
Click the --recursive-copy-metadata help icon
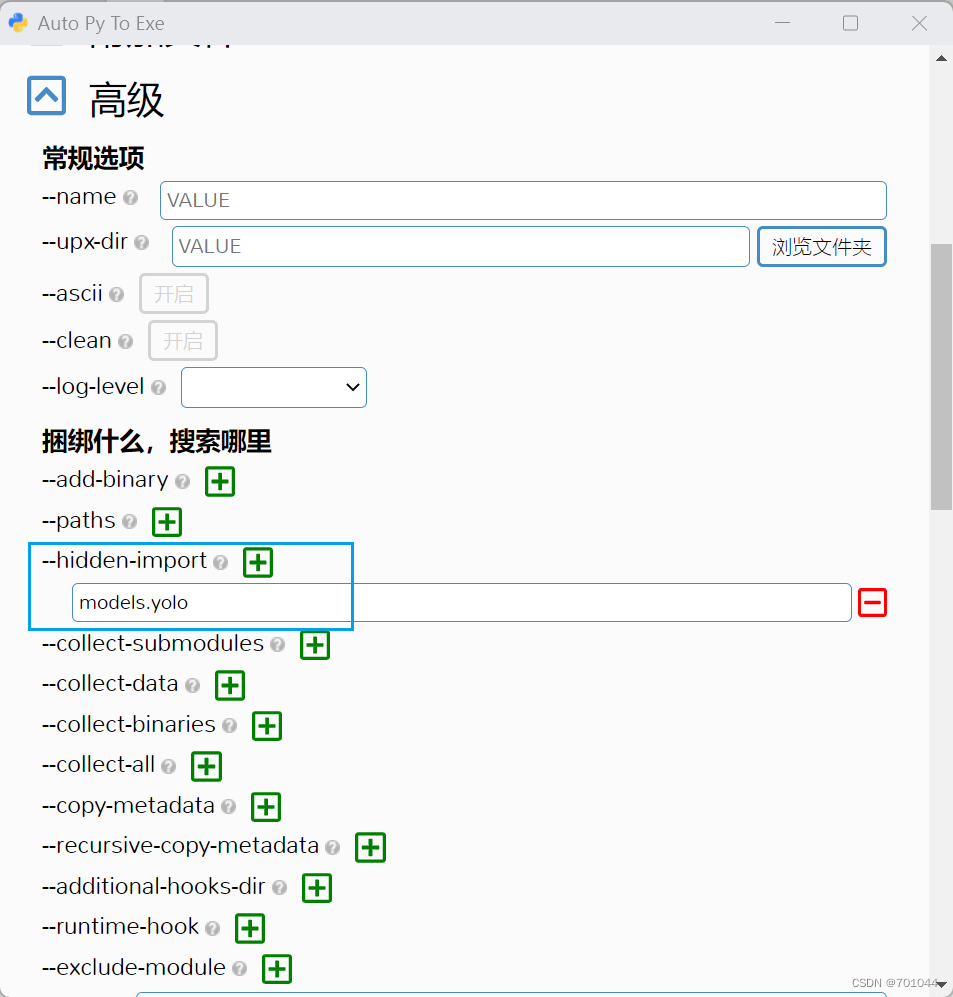click(333, 847)
